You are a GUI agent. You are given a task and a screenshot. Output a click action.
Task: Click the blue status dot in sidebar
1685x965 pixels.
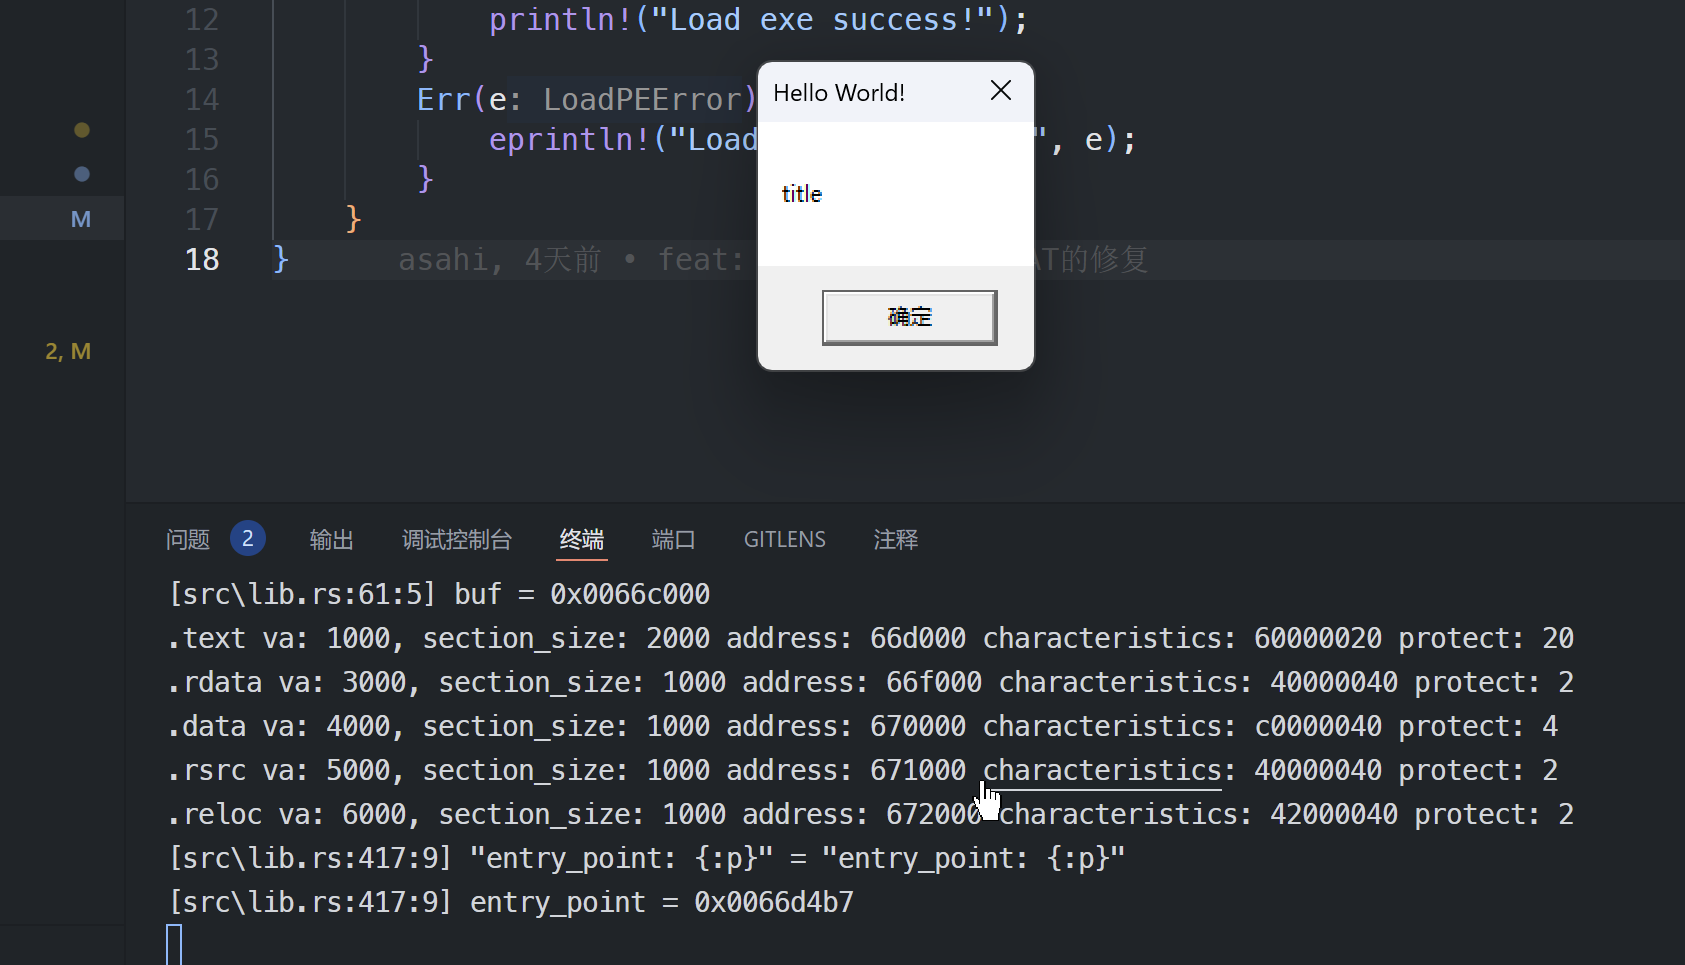[x=82, y=174]
